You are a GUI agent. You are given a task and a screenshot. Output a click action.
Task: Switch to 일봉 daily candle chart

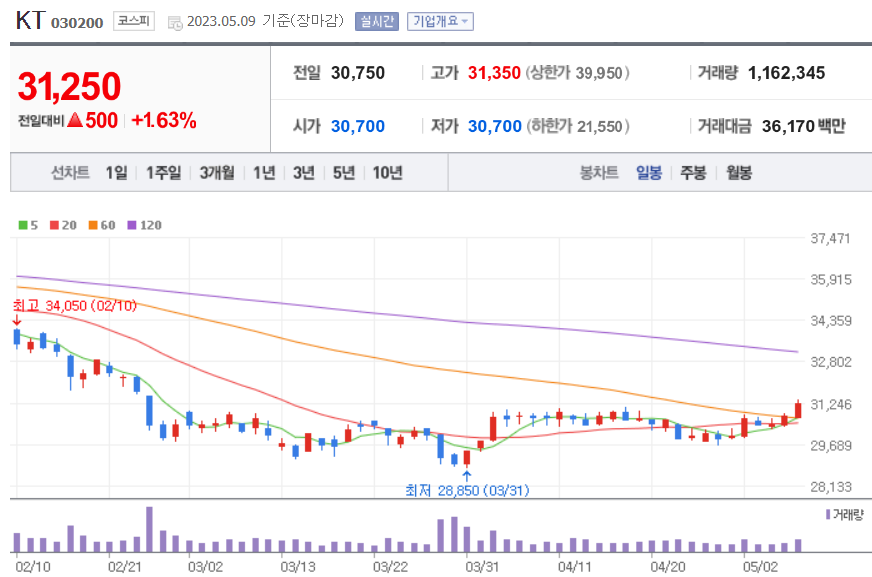click(649, 173)
